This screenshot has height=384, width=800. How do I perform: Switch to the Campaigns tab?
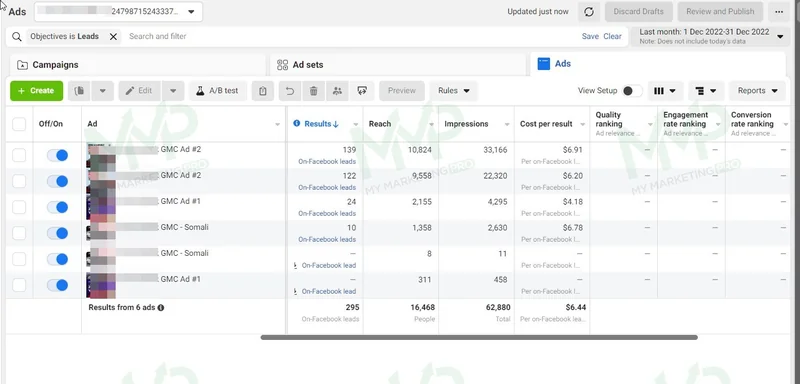pyautogui.click(x=138, y=65)
